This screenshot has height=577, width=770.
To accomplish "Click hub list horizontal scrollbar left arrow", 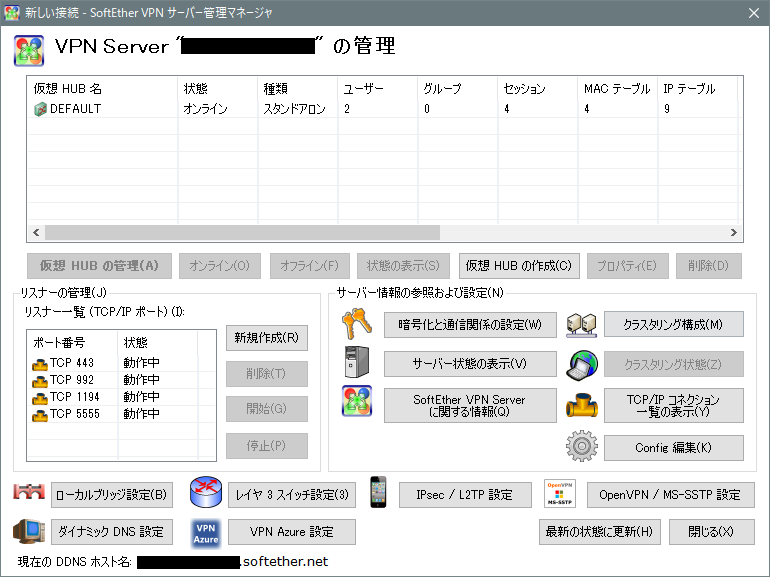I will (x=36, y=232).
